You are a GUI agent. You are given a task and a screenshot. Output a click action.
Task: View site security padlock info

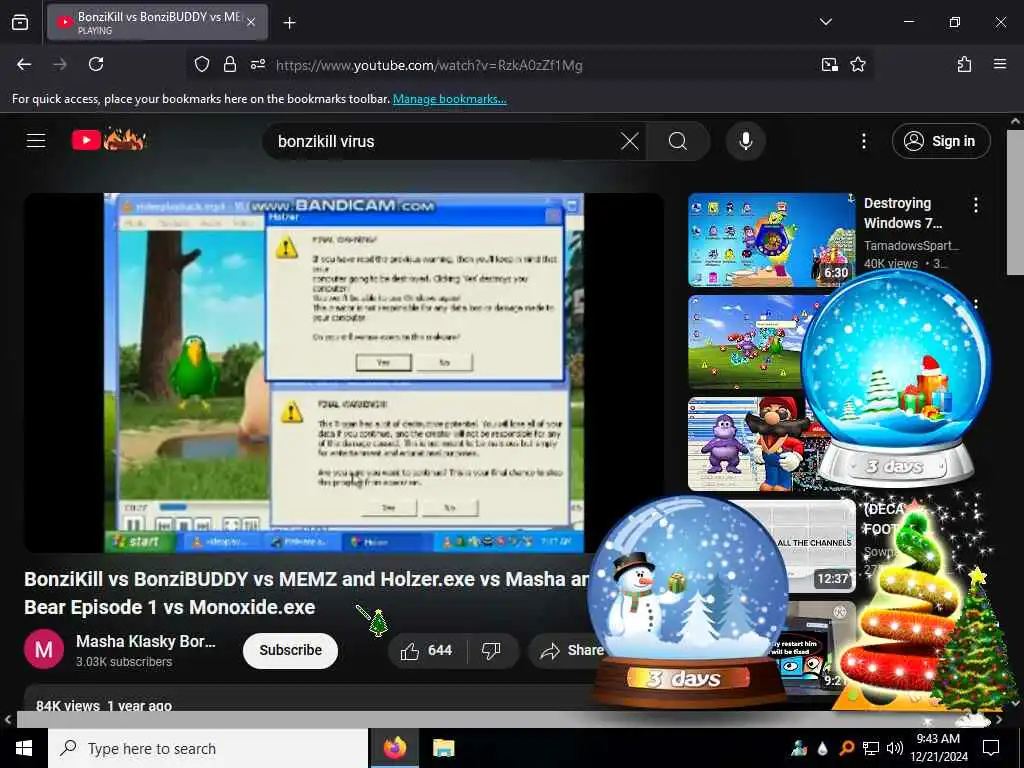[x=229, y=65]
